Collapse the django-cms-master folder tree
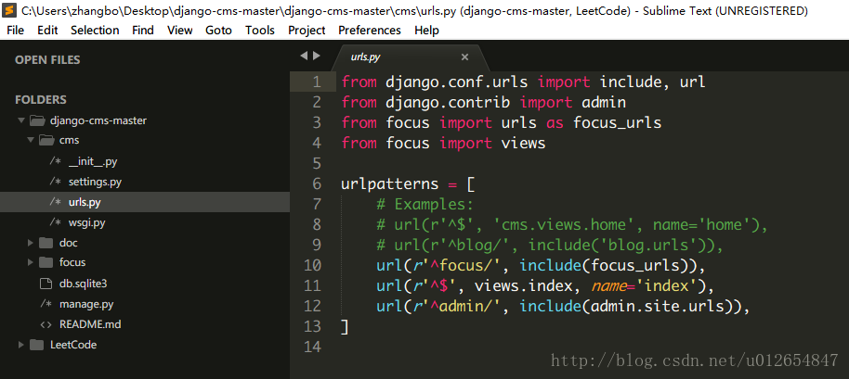This screenshot has height=379, width=849. 21,121
